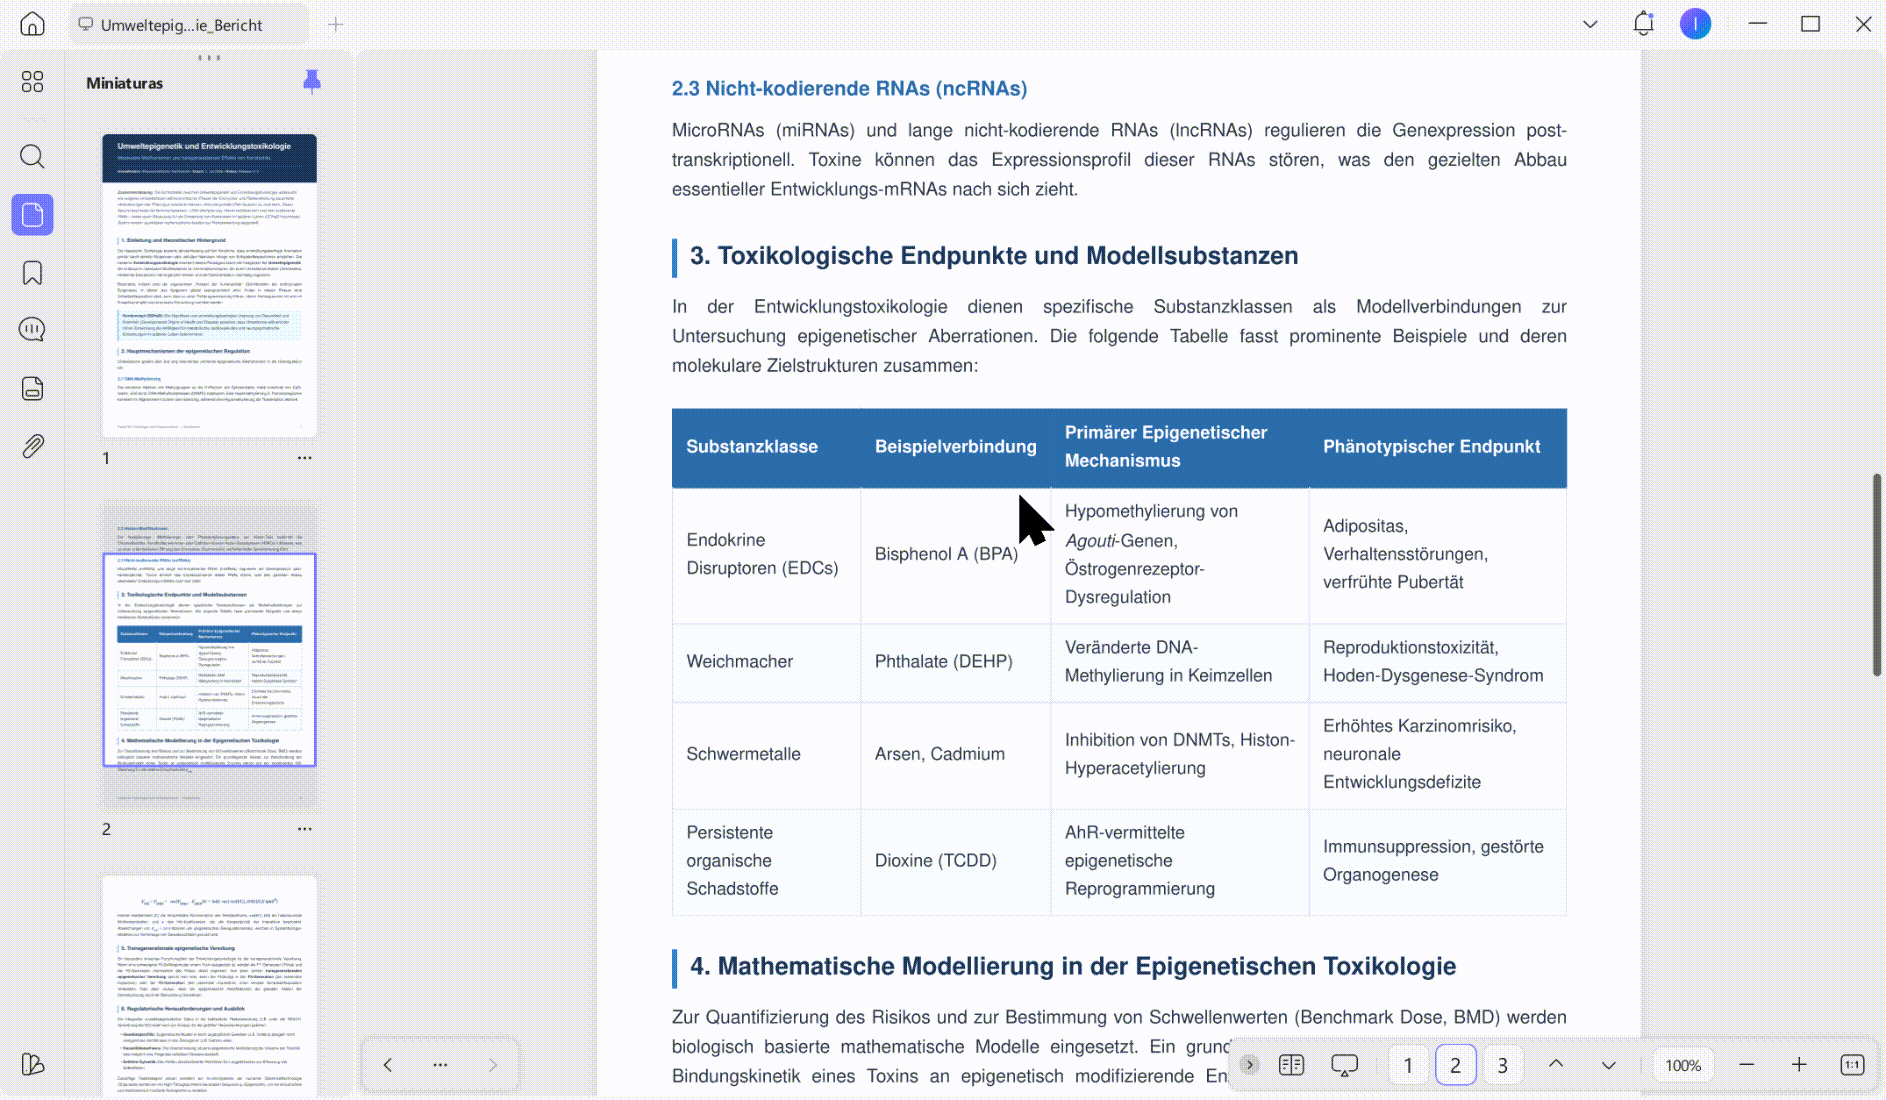The image size is (1886, 1100).
Task: Open options menu for thumbnail page 2
Action: [304, 829]
